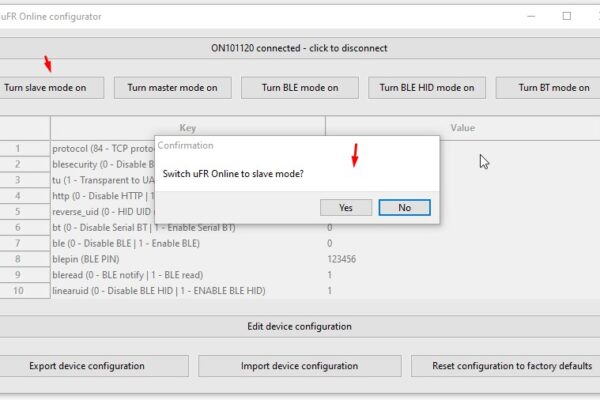Click Yes in the Confirmation dialog
The height and width of the screenshot is (400, 600).
coord(346,207)
